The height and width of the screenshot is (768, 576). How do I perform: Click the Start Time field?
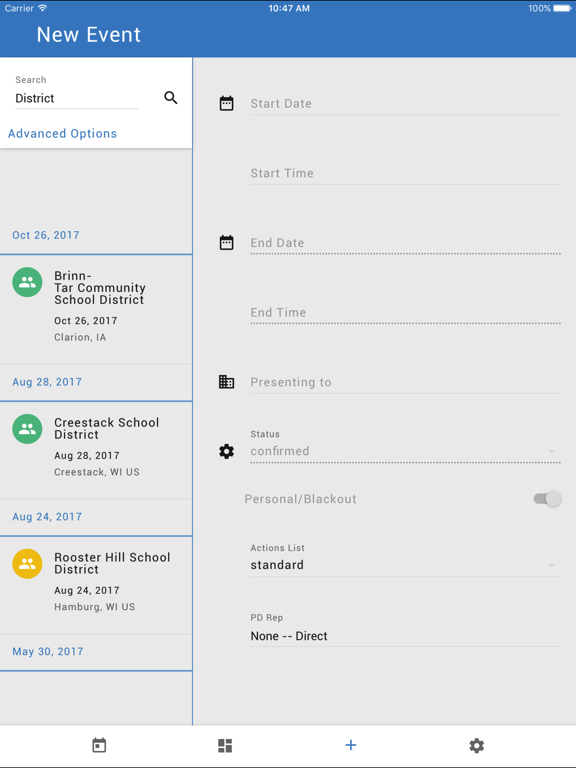405,173
